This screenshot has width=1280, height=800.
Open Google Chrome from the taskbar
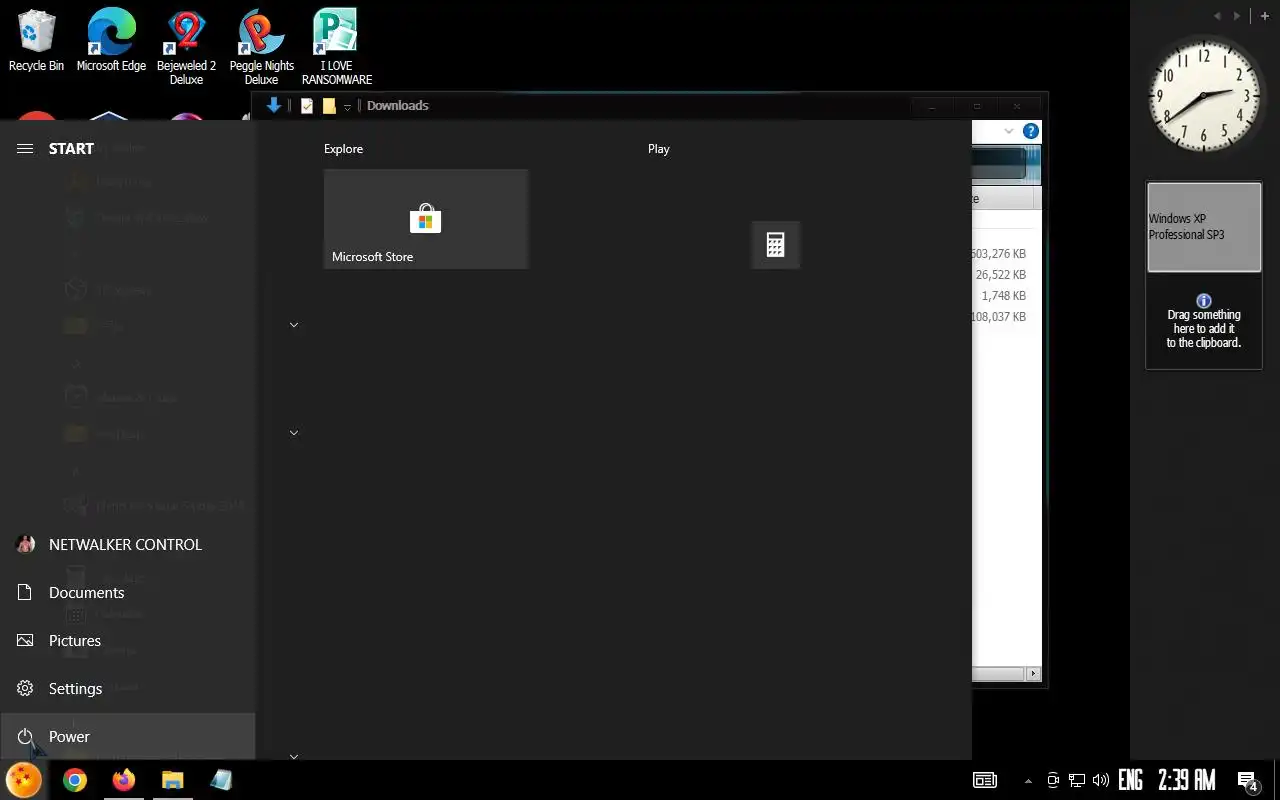coord(75,780)
